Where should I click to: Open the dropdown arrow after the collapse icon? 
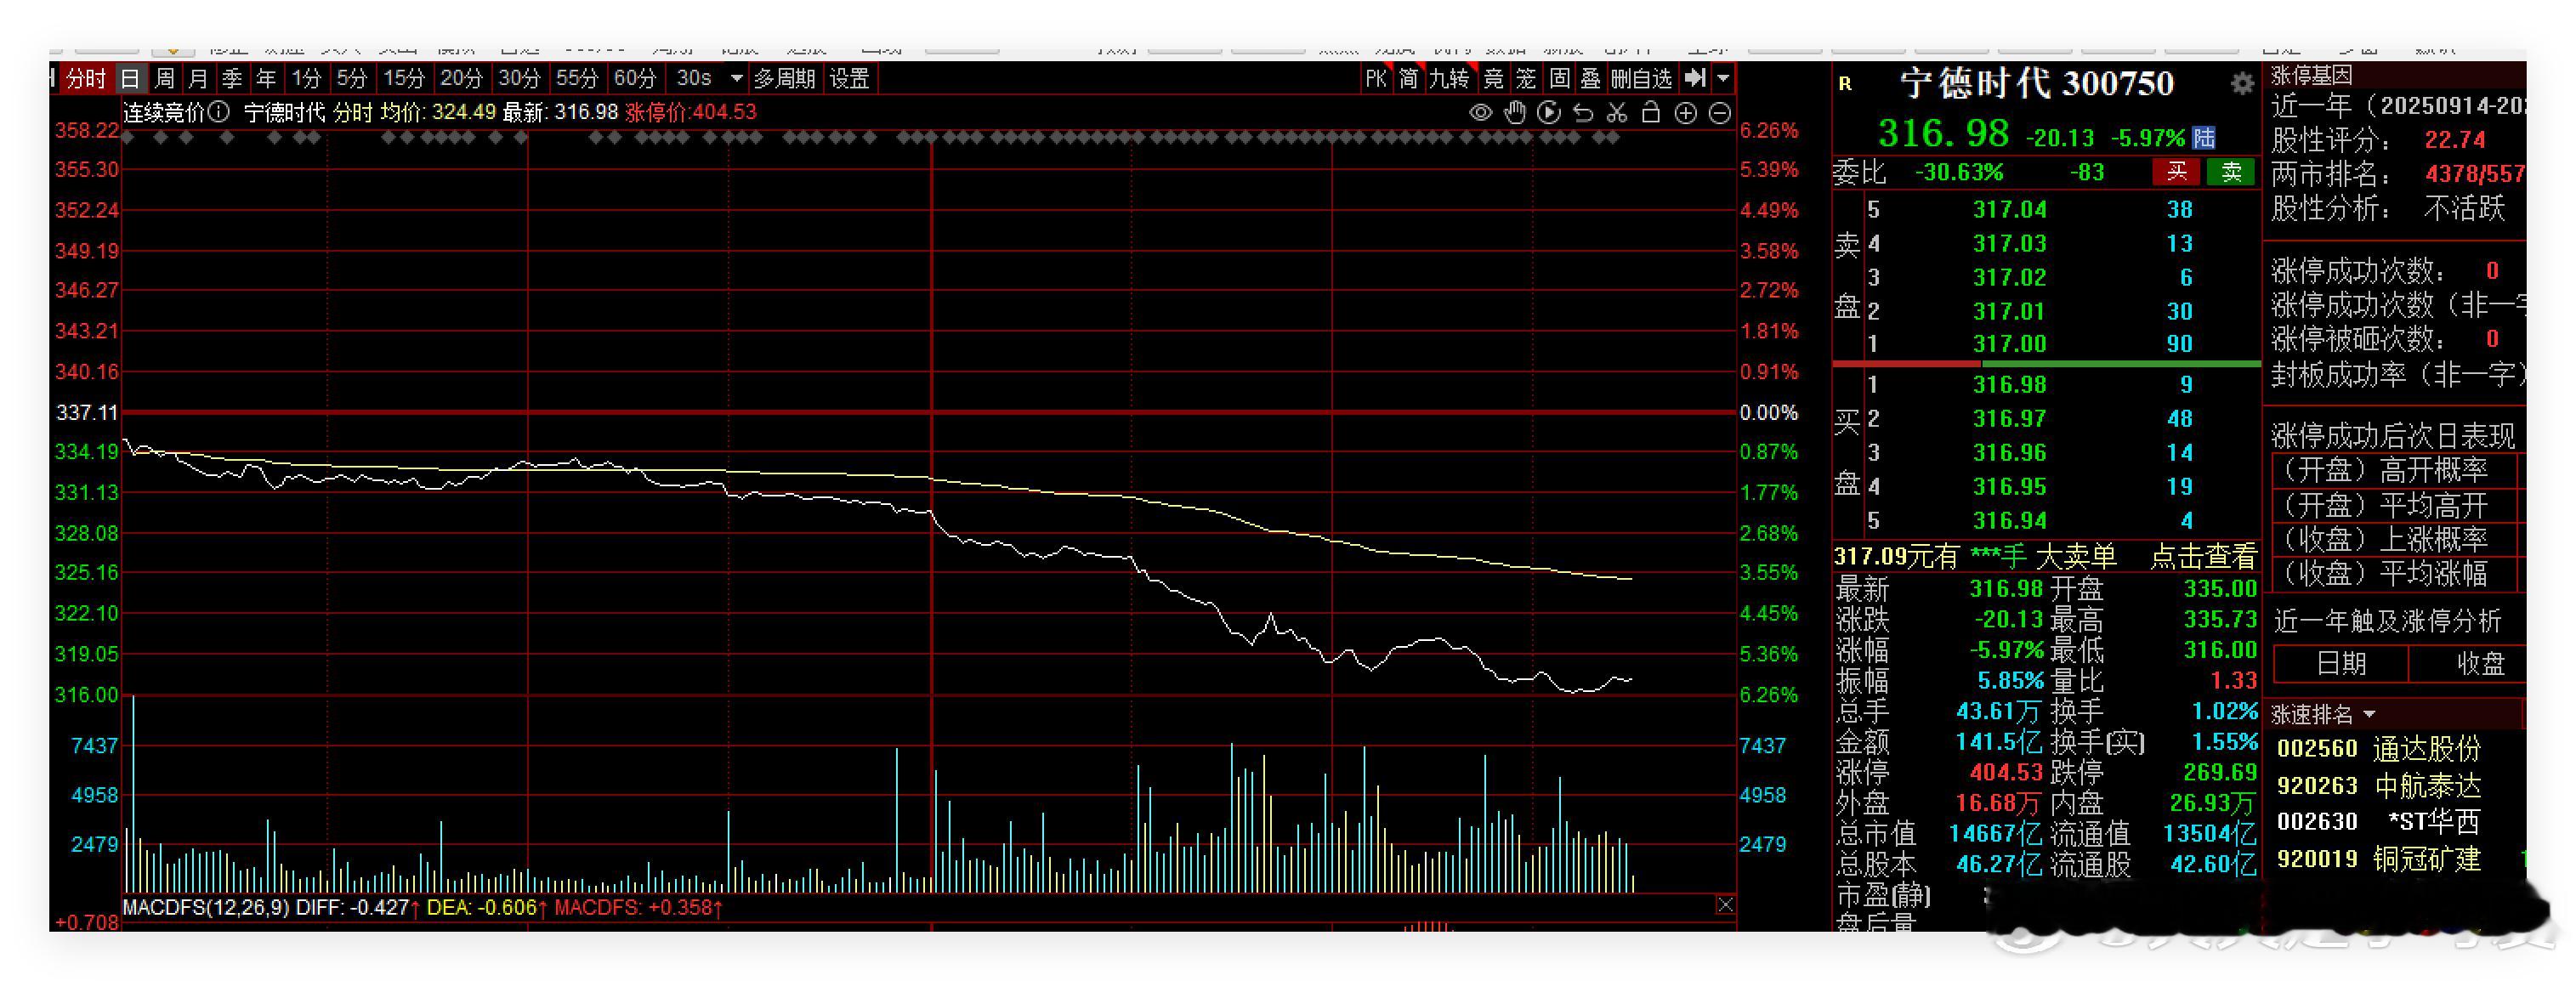pos(1723,78)
